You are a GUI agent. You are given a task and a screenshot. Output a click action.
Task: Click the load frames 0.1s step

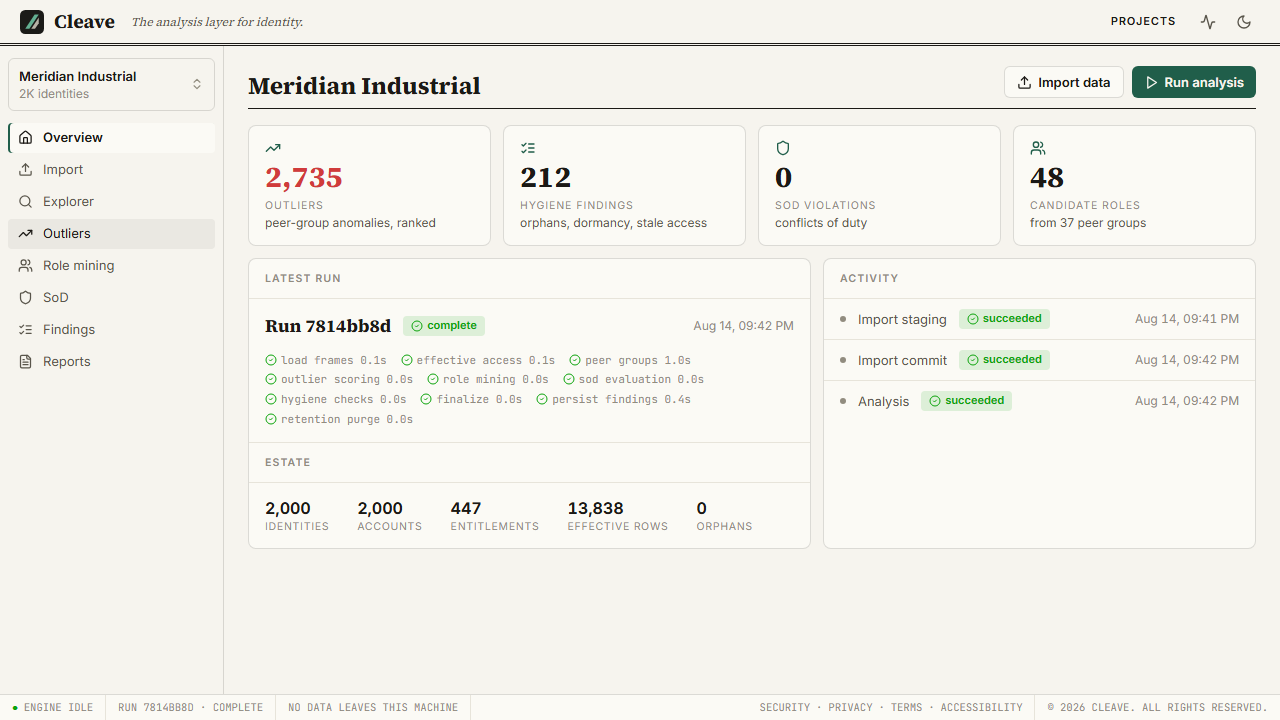click(x=326, y=360)
